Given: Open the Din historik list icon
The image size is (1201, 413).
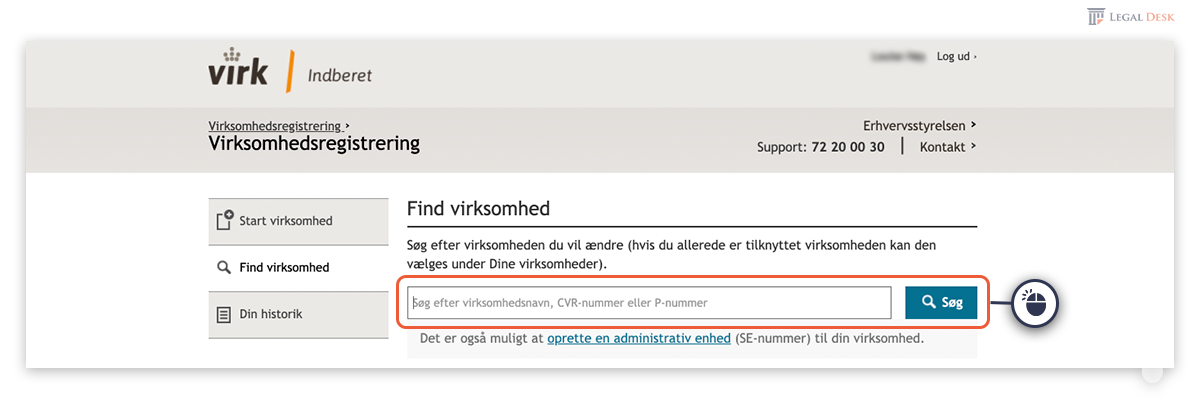Looking at the screenshot, I should [224, 314].
